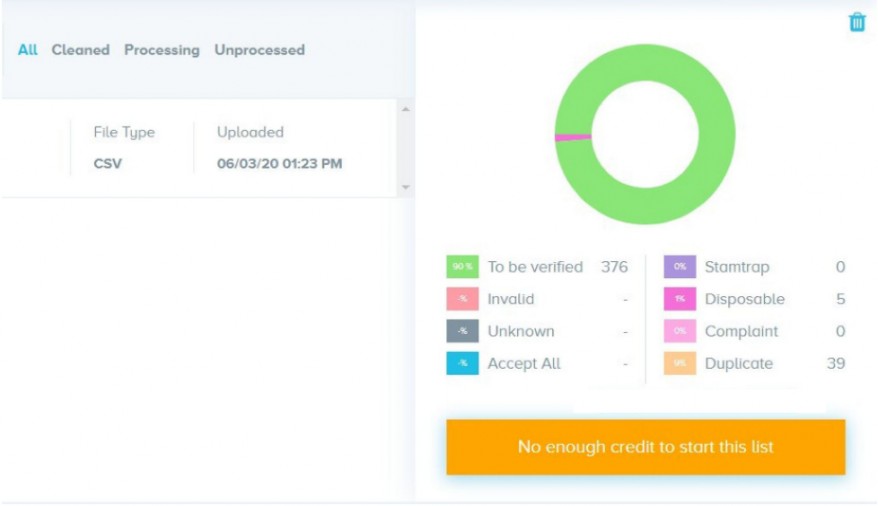The width and height of the screenshot is (878, 506).
Task: Click the pink disposable chart segment
Action: click(573, 137)
